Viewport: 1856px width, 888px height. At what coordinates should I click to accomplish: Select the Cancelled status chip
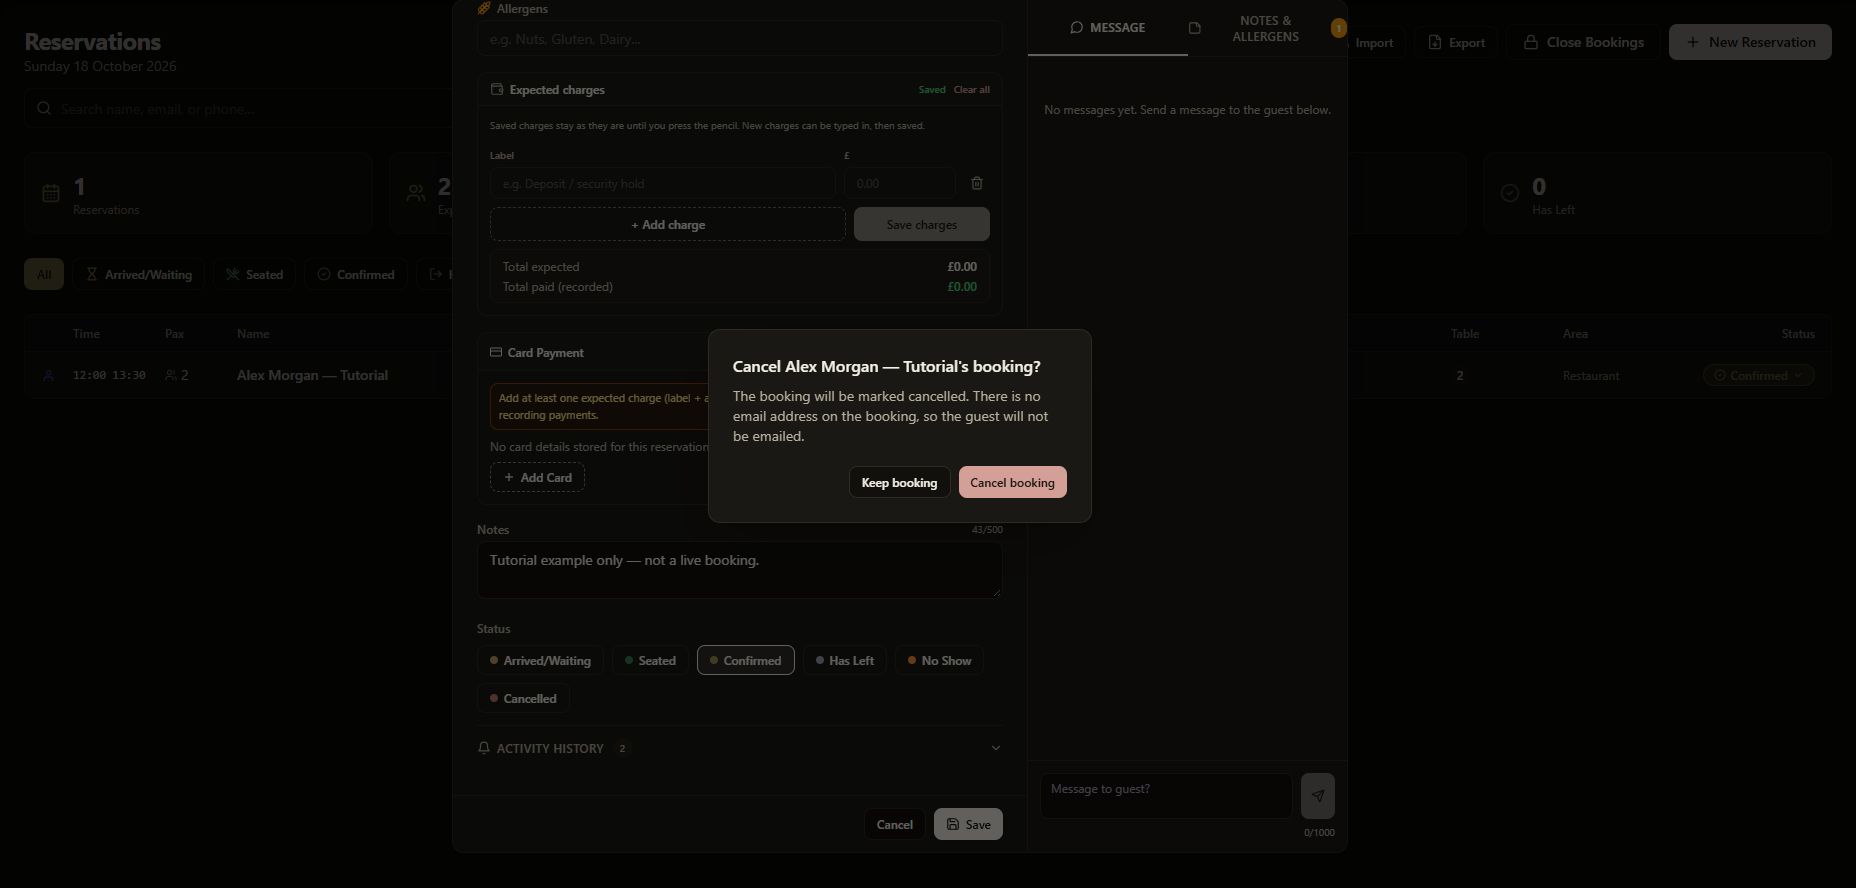[x=523, y=698]
